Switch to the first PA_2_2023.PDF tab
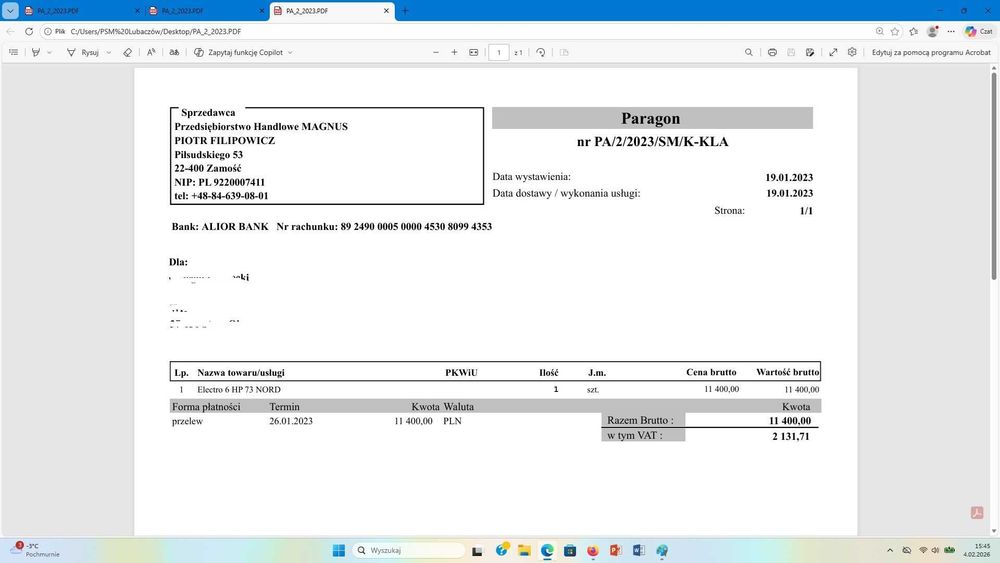 pyautogui.click(x=80, y=11)
